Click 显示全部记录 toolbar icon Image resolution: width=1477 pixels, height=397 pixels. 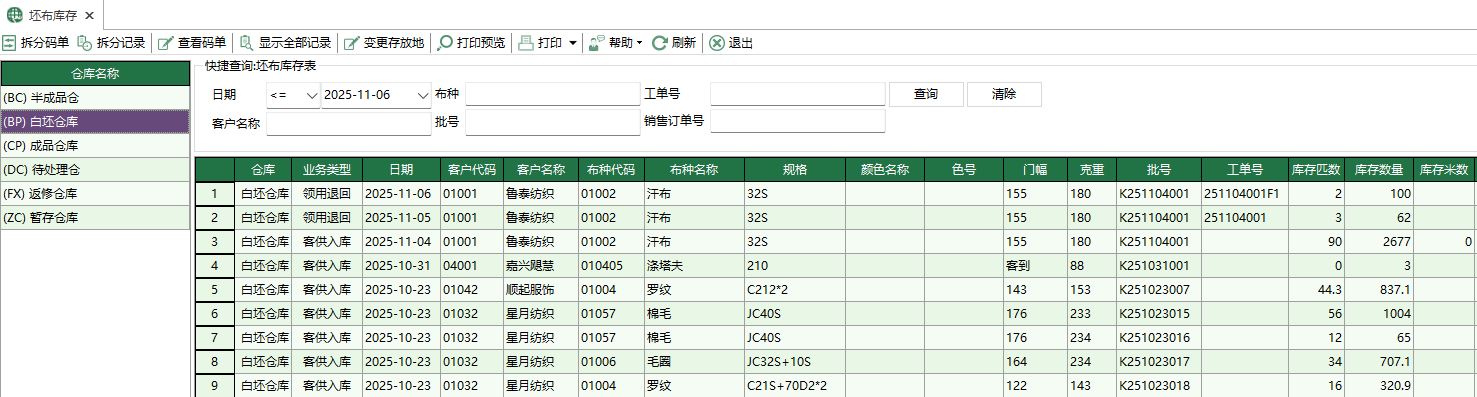click(246, 43)
